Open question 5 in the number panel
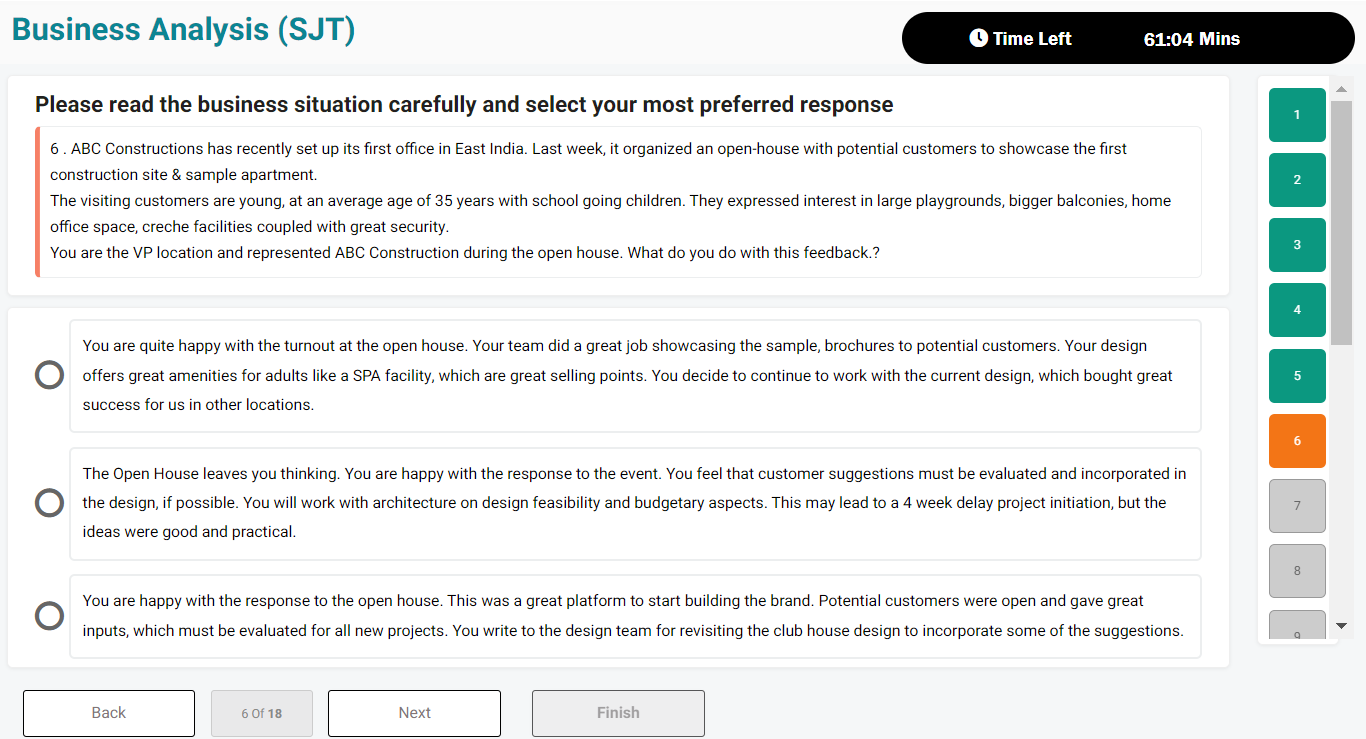Screen dimensions: 1366x739 [x=1297, y=376]
